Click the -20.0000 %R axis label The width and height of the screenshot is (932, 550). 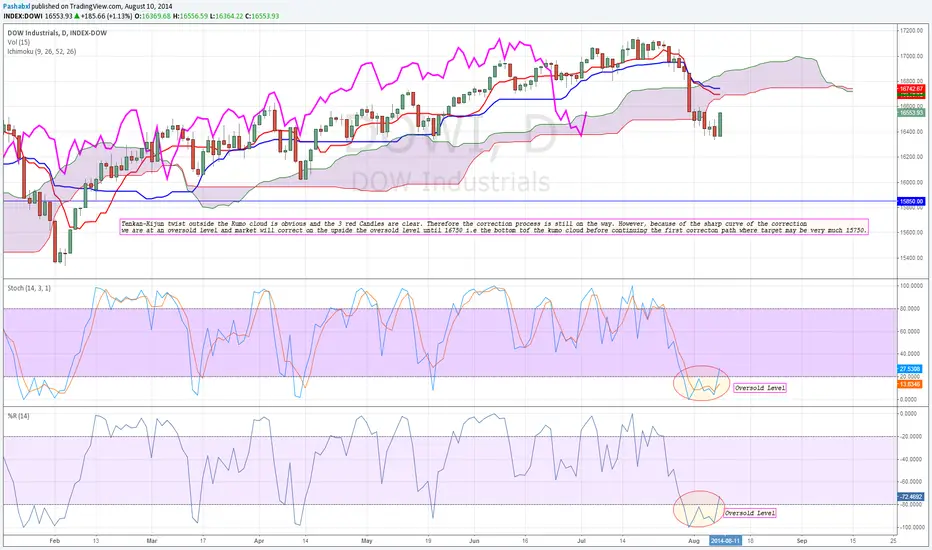point(911,436)
